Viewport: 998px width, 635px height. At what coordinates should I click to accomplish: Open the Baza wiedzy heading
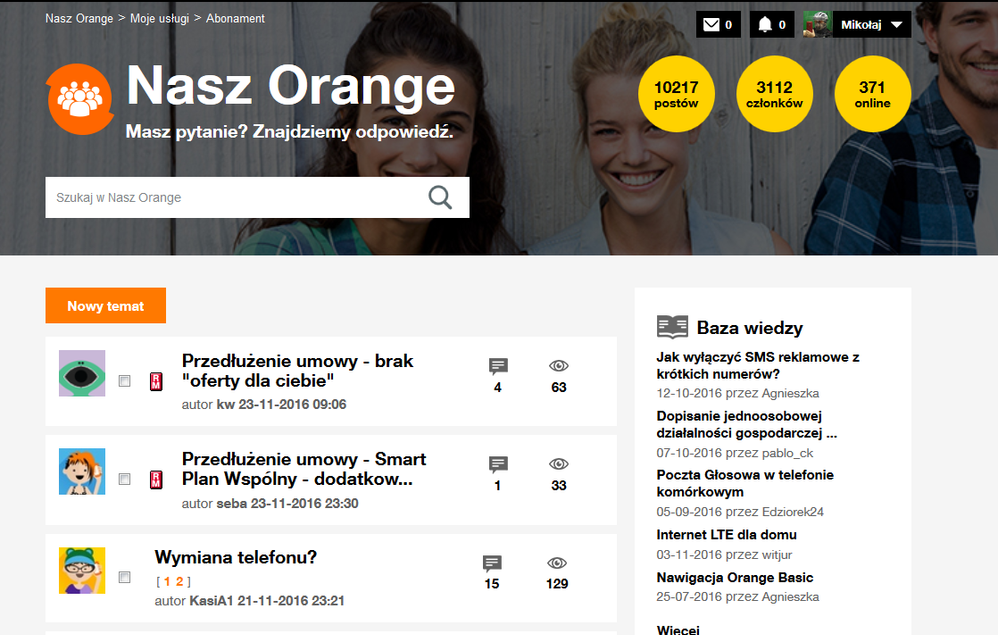pyautogui.click(x=750, y=328)
